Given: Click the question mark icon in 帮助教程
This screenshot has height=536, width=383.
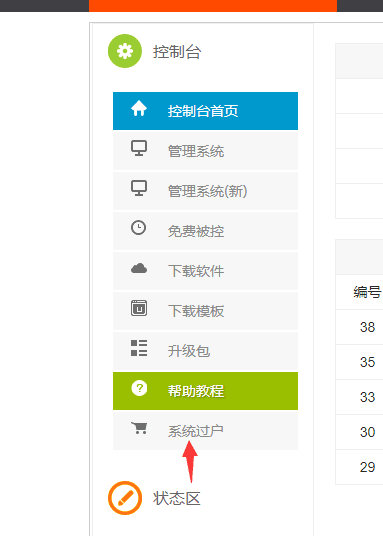Looking at the screenshot, I should point(139,388).
